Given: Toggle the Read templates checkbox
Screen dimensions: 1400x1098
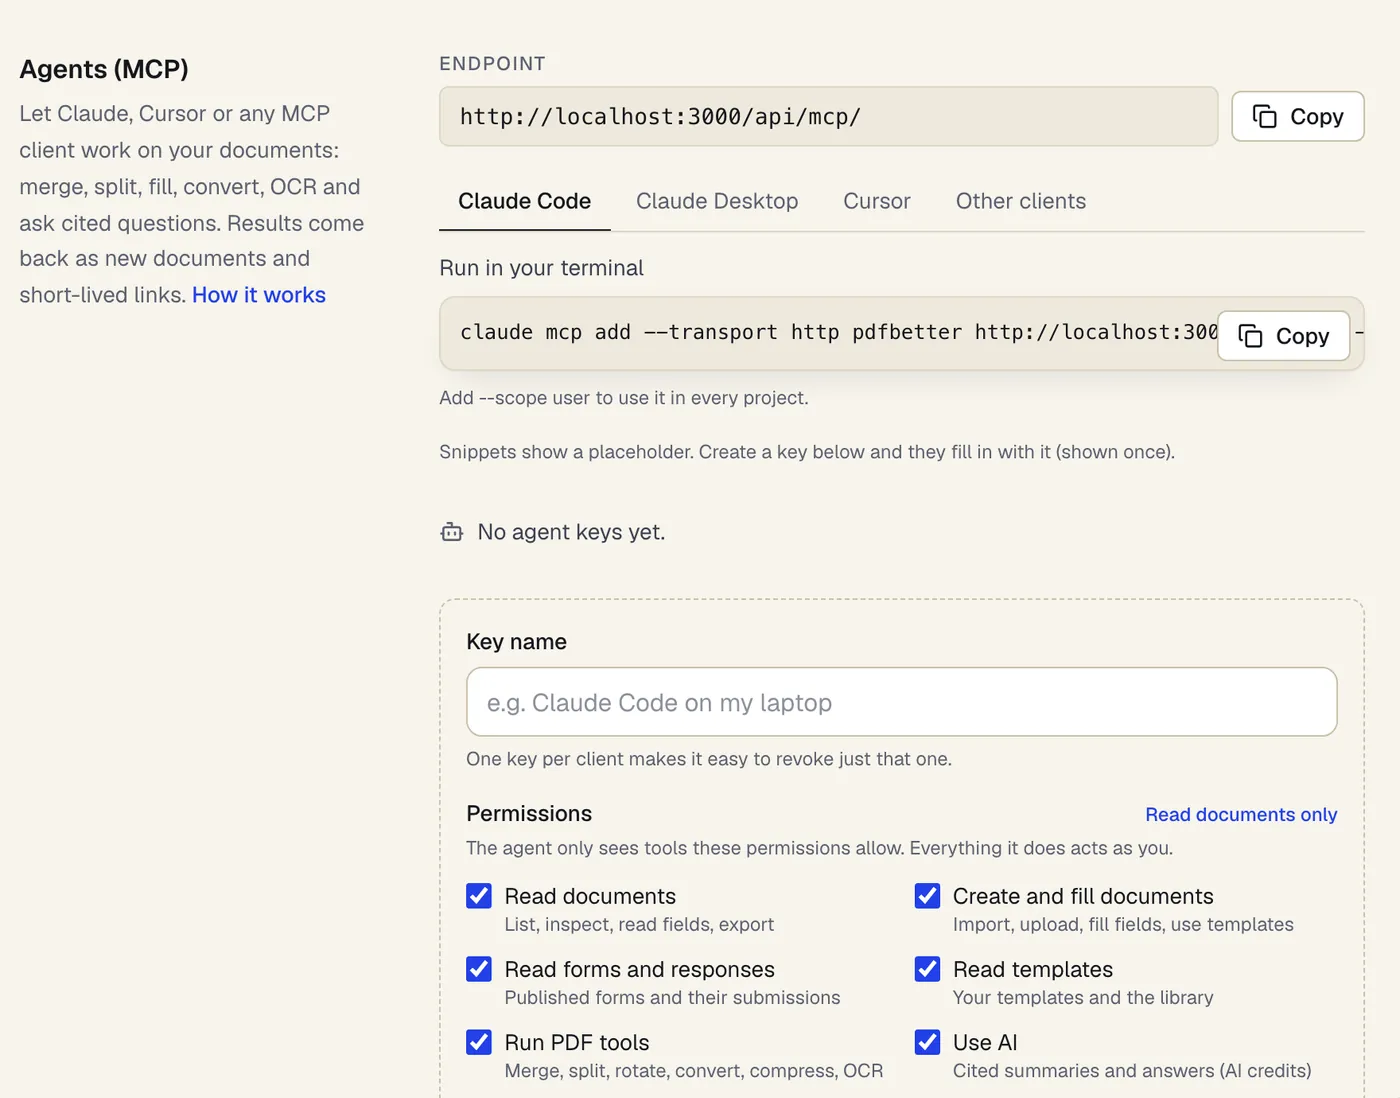Looking at the screenshot, I should click(927, 969).
